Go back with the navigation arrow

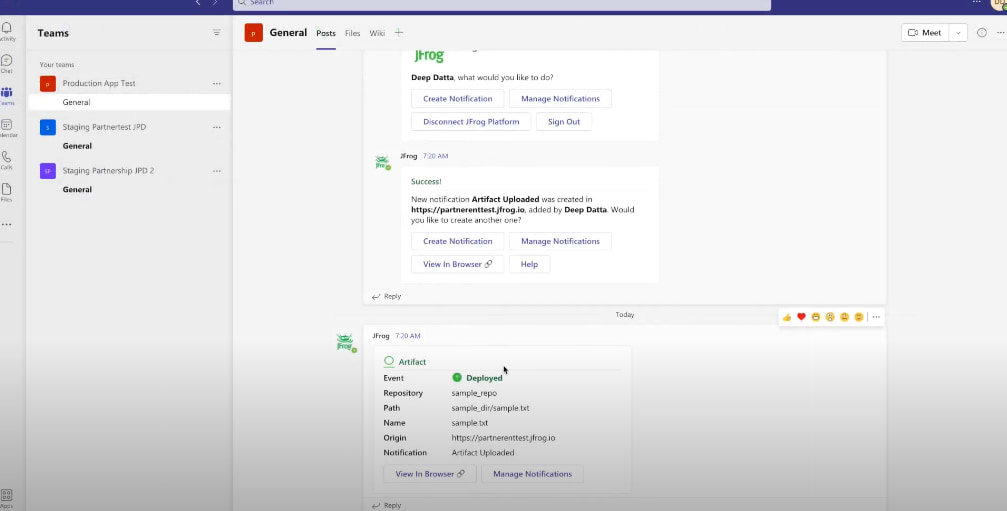tap(198, 3)
